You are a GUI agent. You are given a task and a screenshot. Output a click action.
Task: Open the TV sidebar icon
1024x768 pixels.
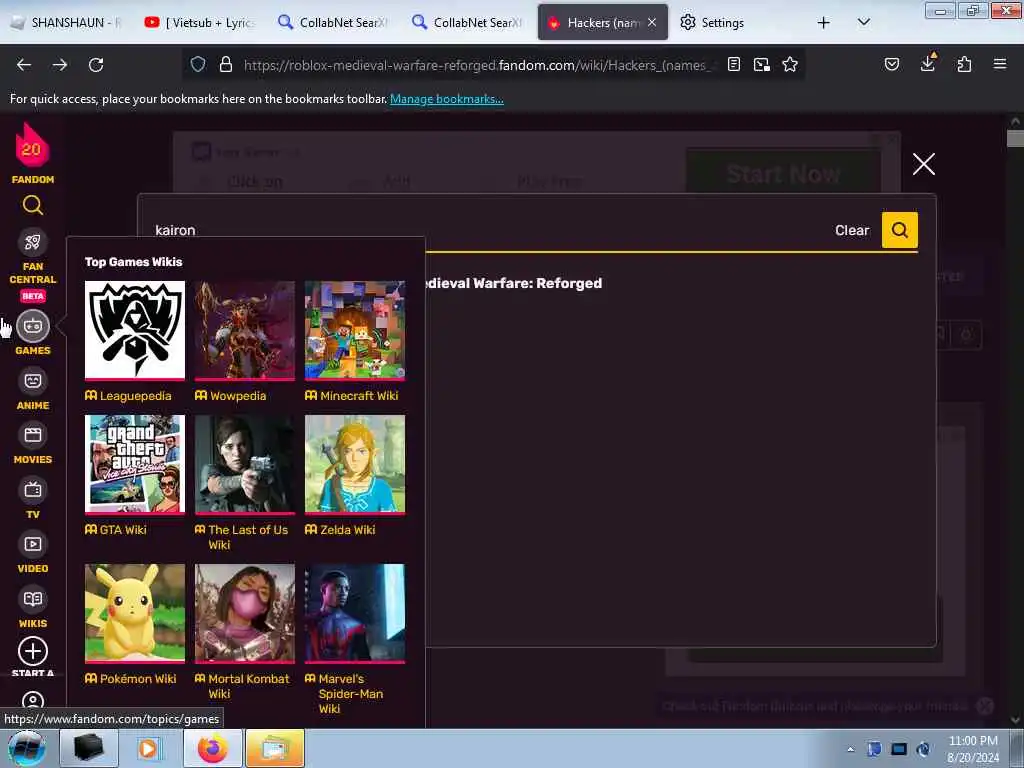click(x=33, y=490)
